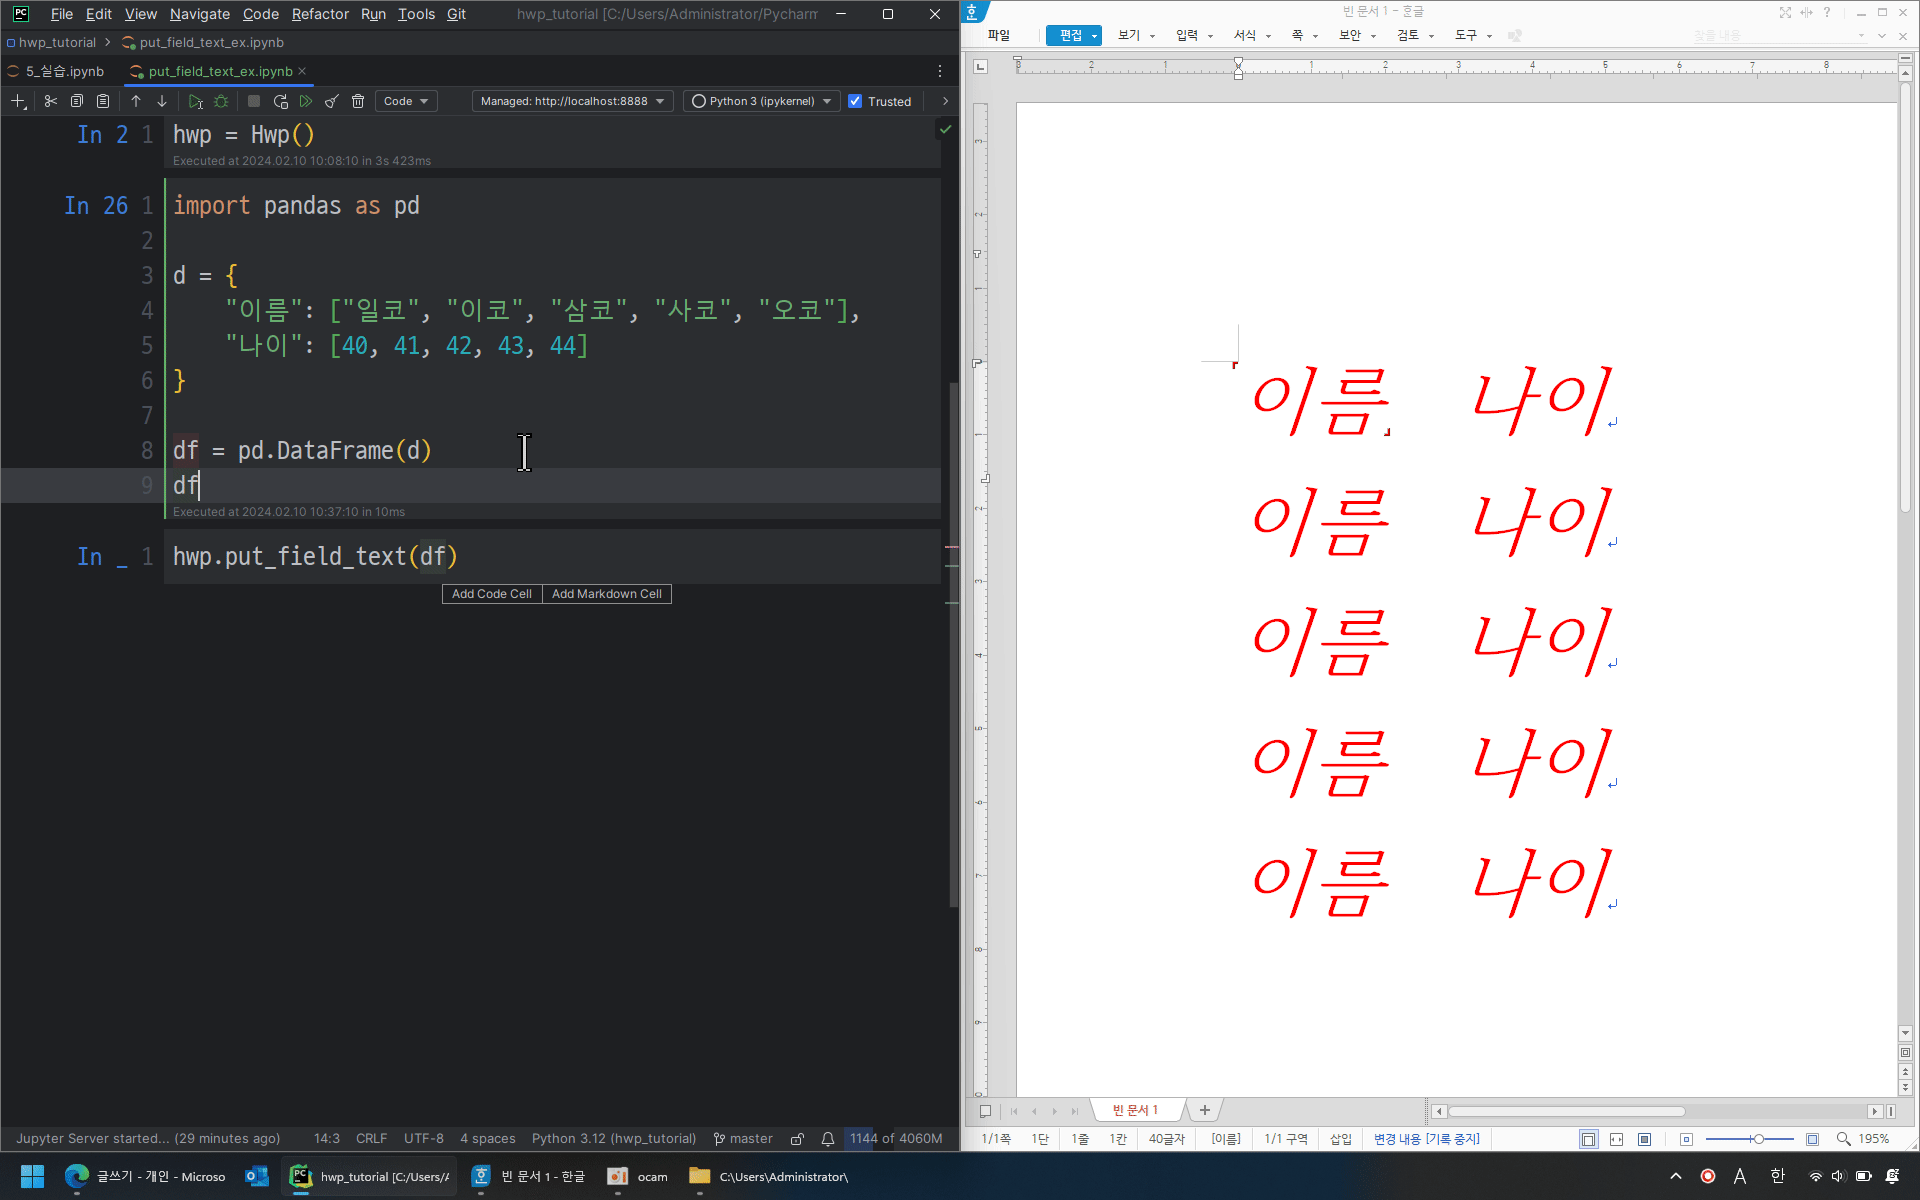Expand the Managed localhost:8888 server dropdown
Screen dimensions: 1920x1200
click(x=572, y=101)
